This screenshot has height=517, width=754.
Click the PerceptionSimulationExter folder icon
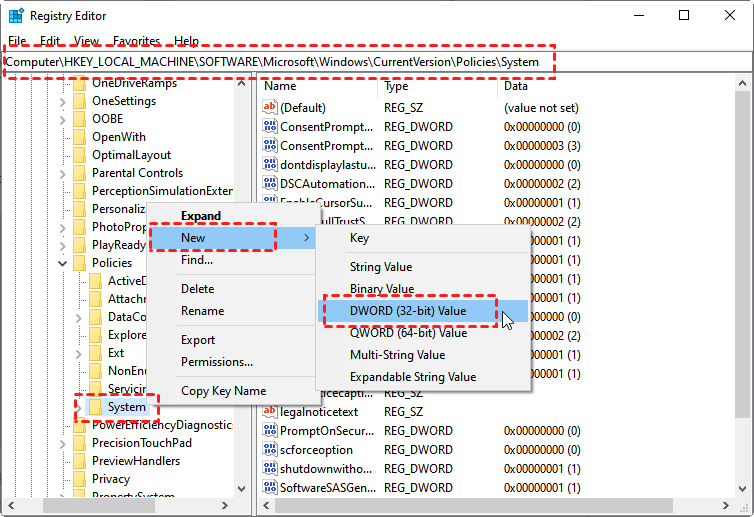tap(79, 191)
